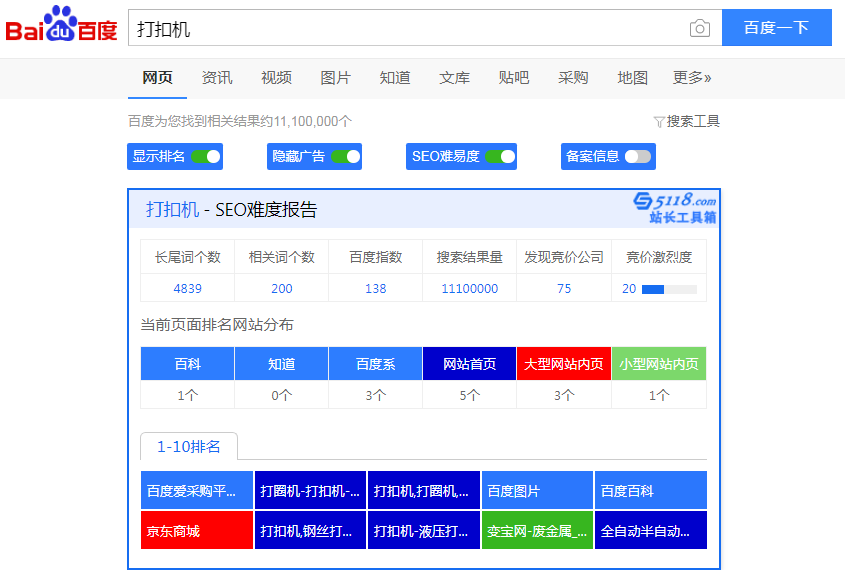Click the search tools filter icon
The width and height of the screenshot is (845, 583).
tap(659, 122)
